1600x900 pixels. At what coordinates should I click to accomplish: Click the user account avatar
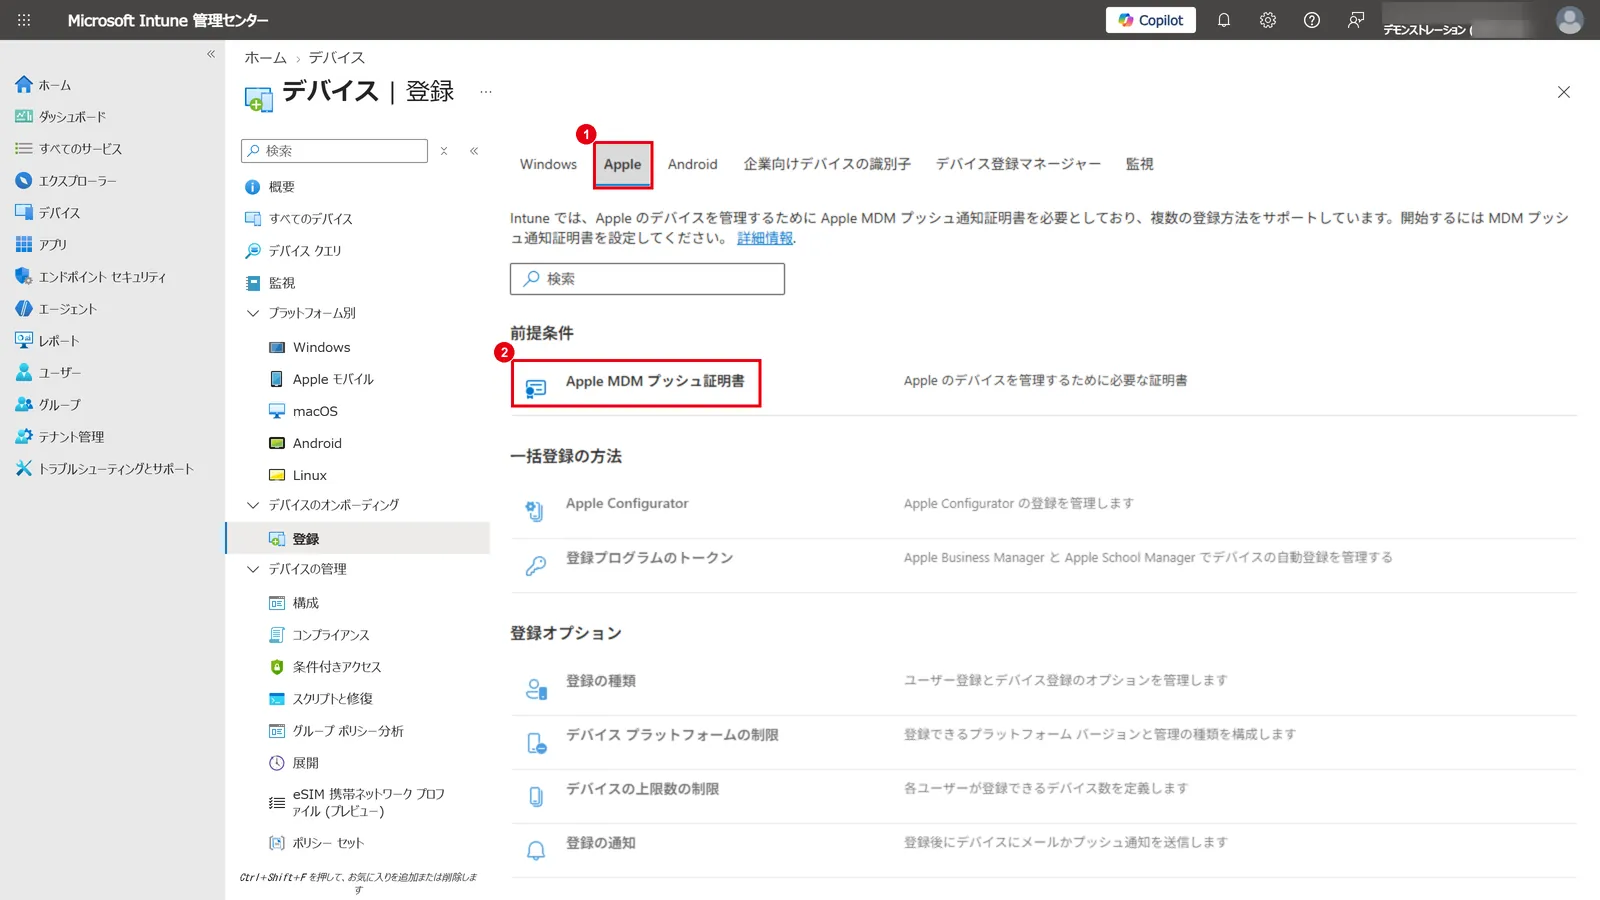tap(1570, 20)
